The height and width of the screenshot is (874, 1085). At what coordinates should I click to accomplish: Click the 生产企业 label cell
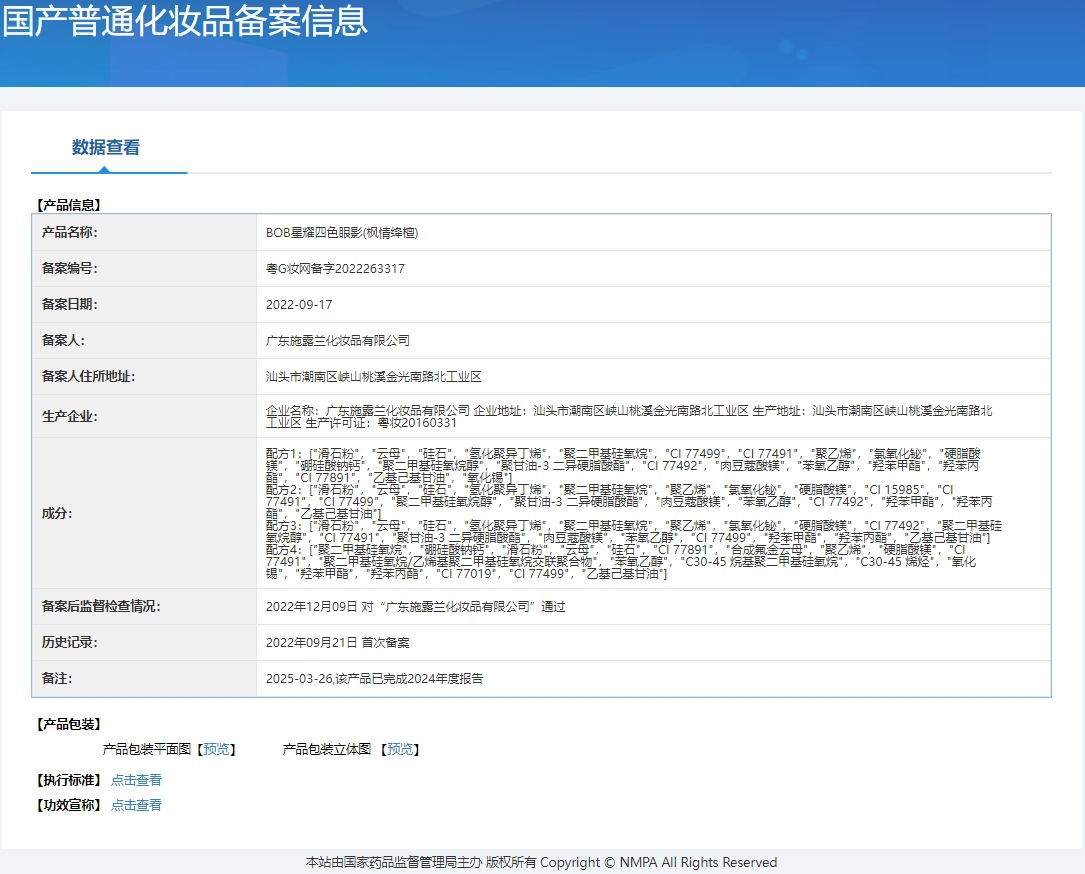coord(144,416)
